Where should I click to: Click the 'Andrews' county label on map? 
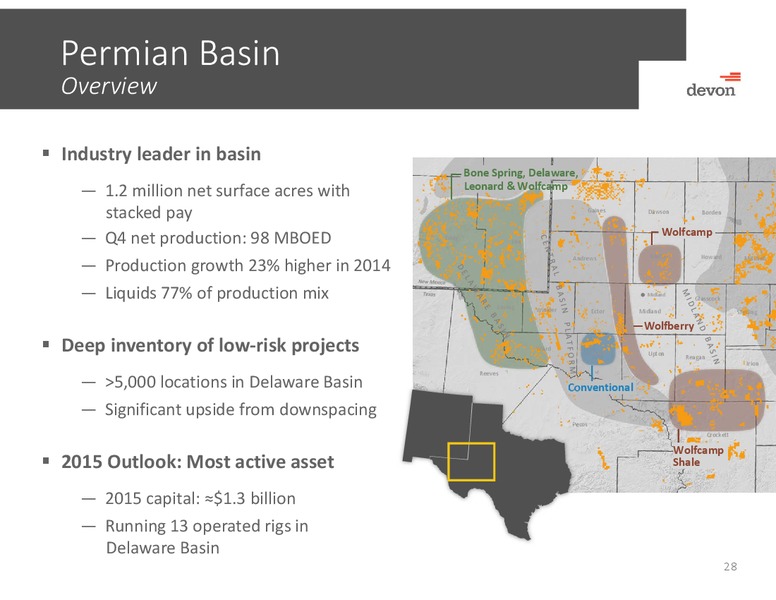click(x=584, y=258)
